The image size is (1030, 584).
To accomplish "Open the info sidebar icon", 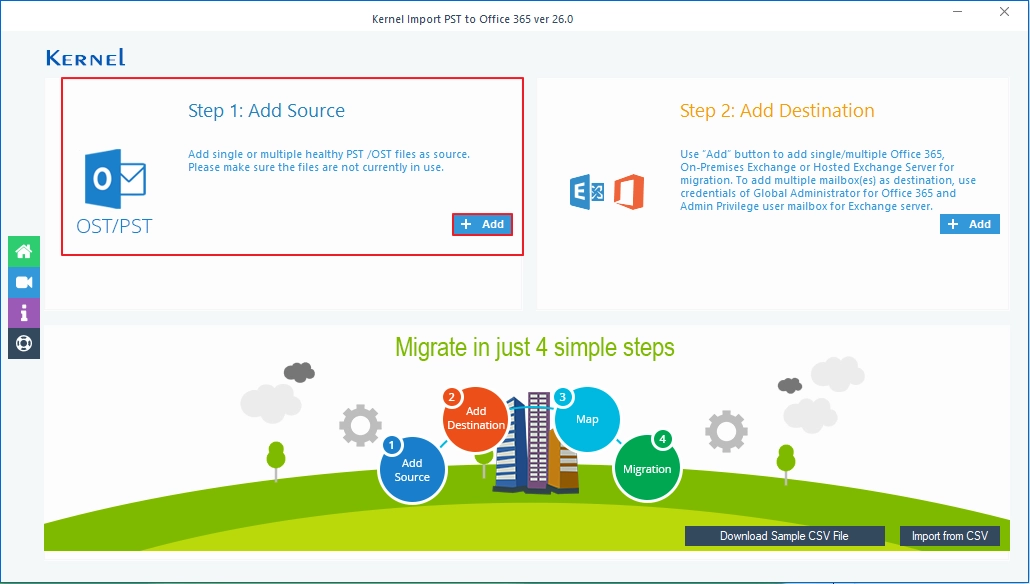I will coord(24,313).
